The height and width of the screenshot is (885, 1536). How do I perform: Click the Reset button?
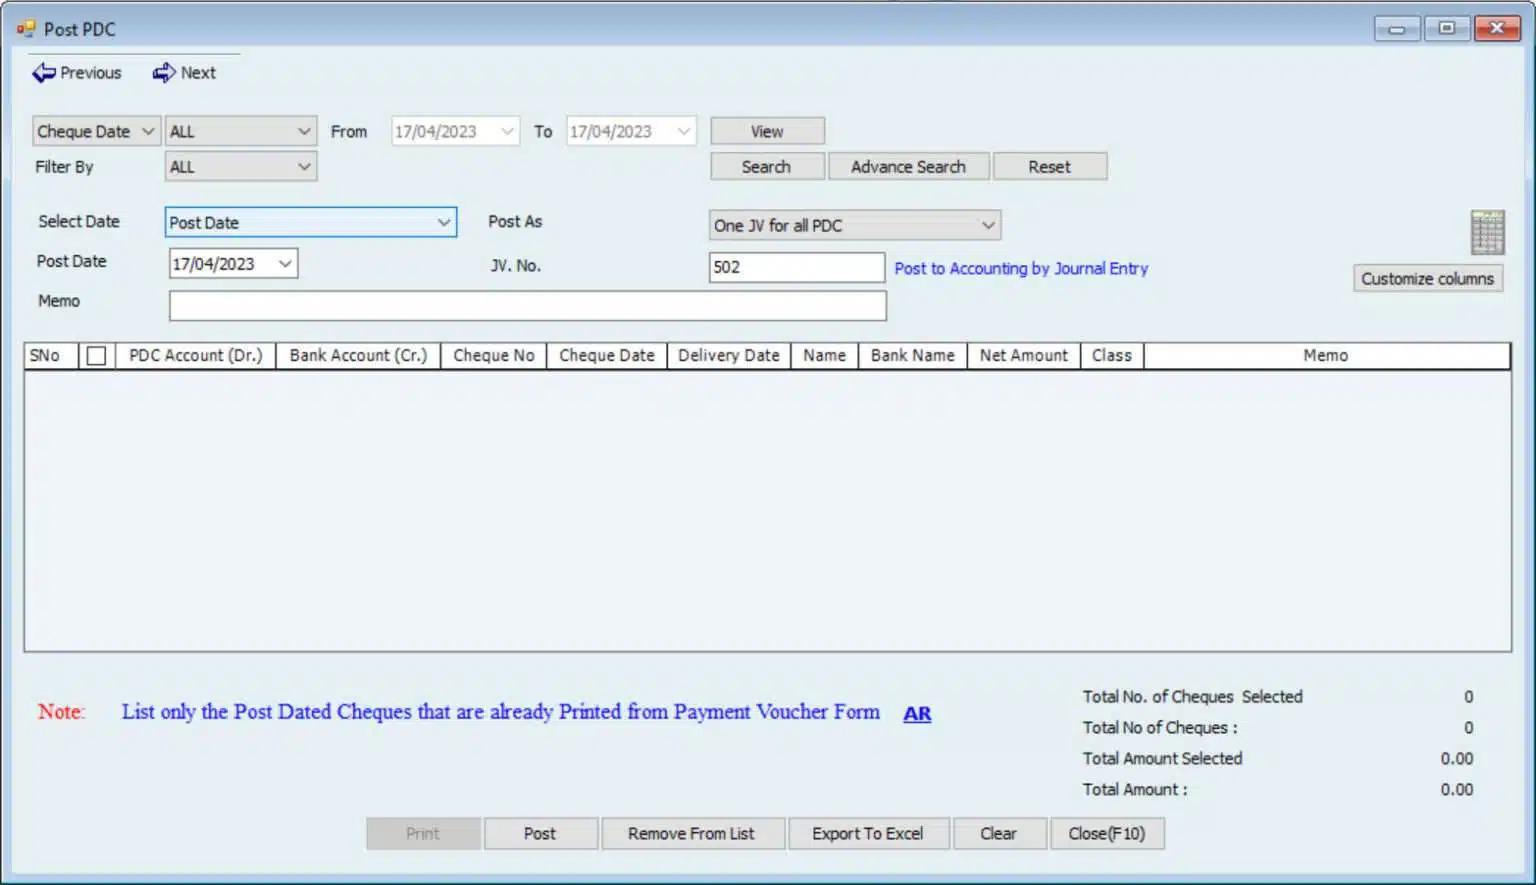point(1049,167)
